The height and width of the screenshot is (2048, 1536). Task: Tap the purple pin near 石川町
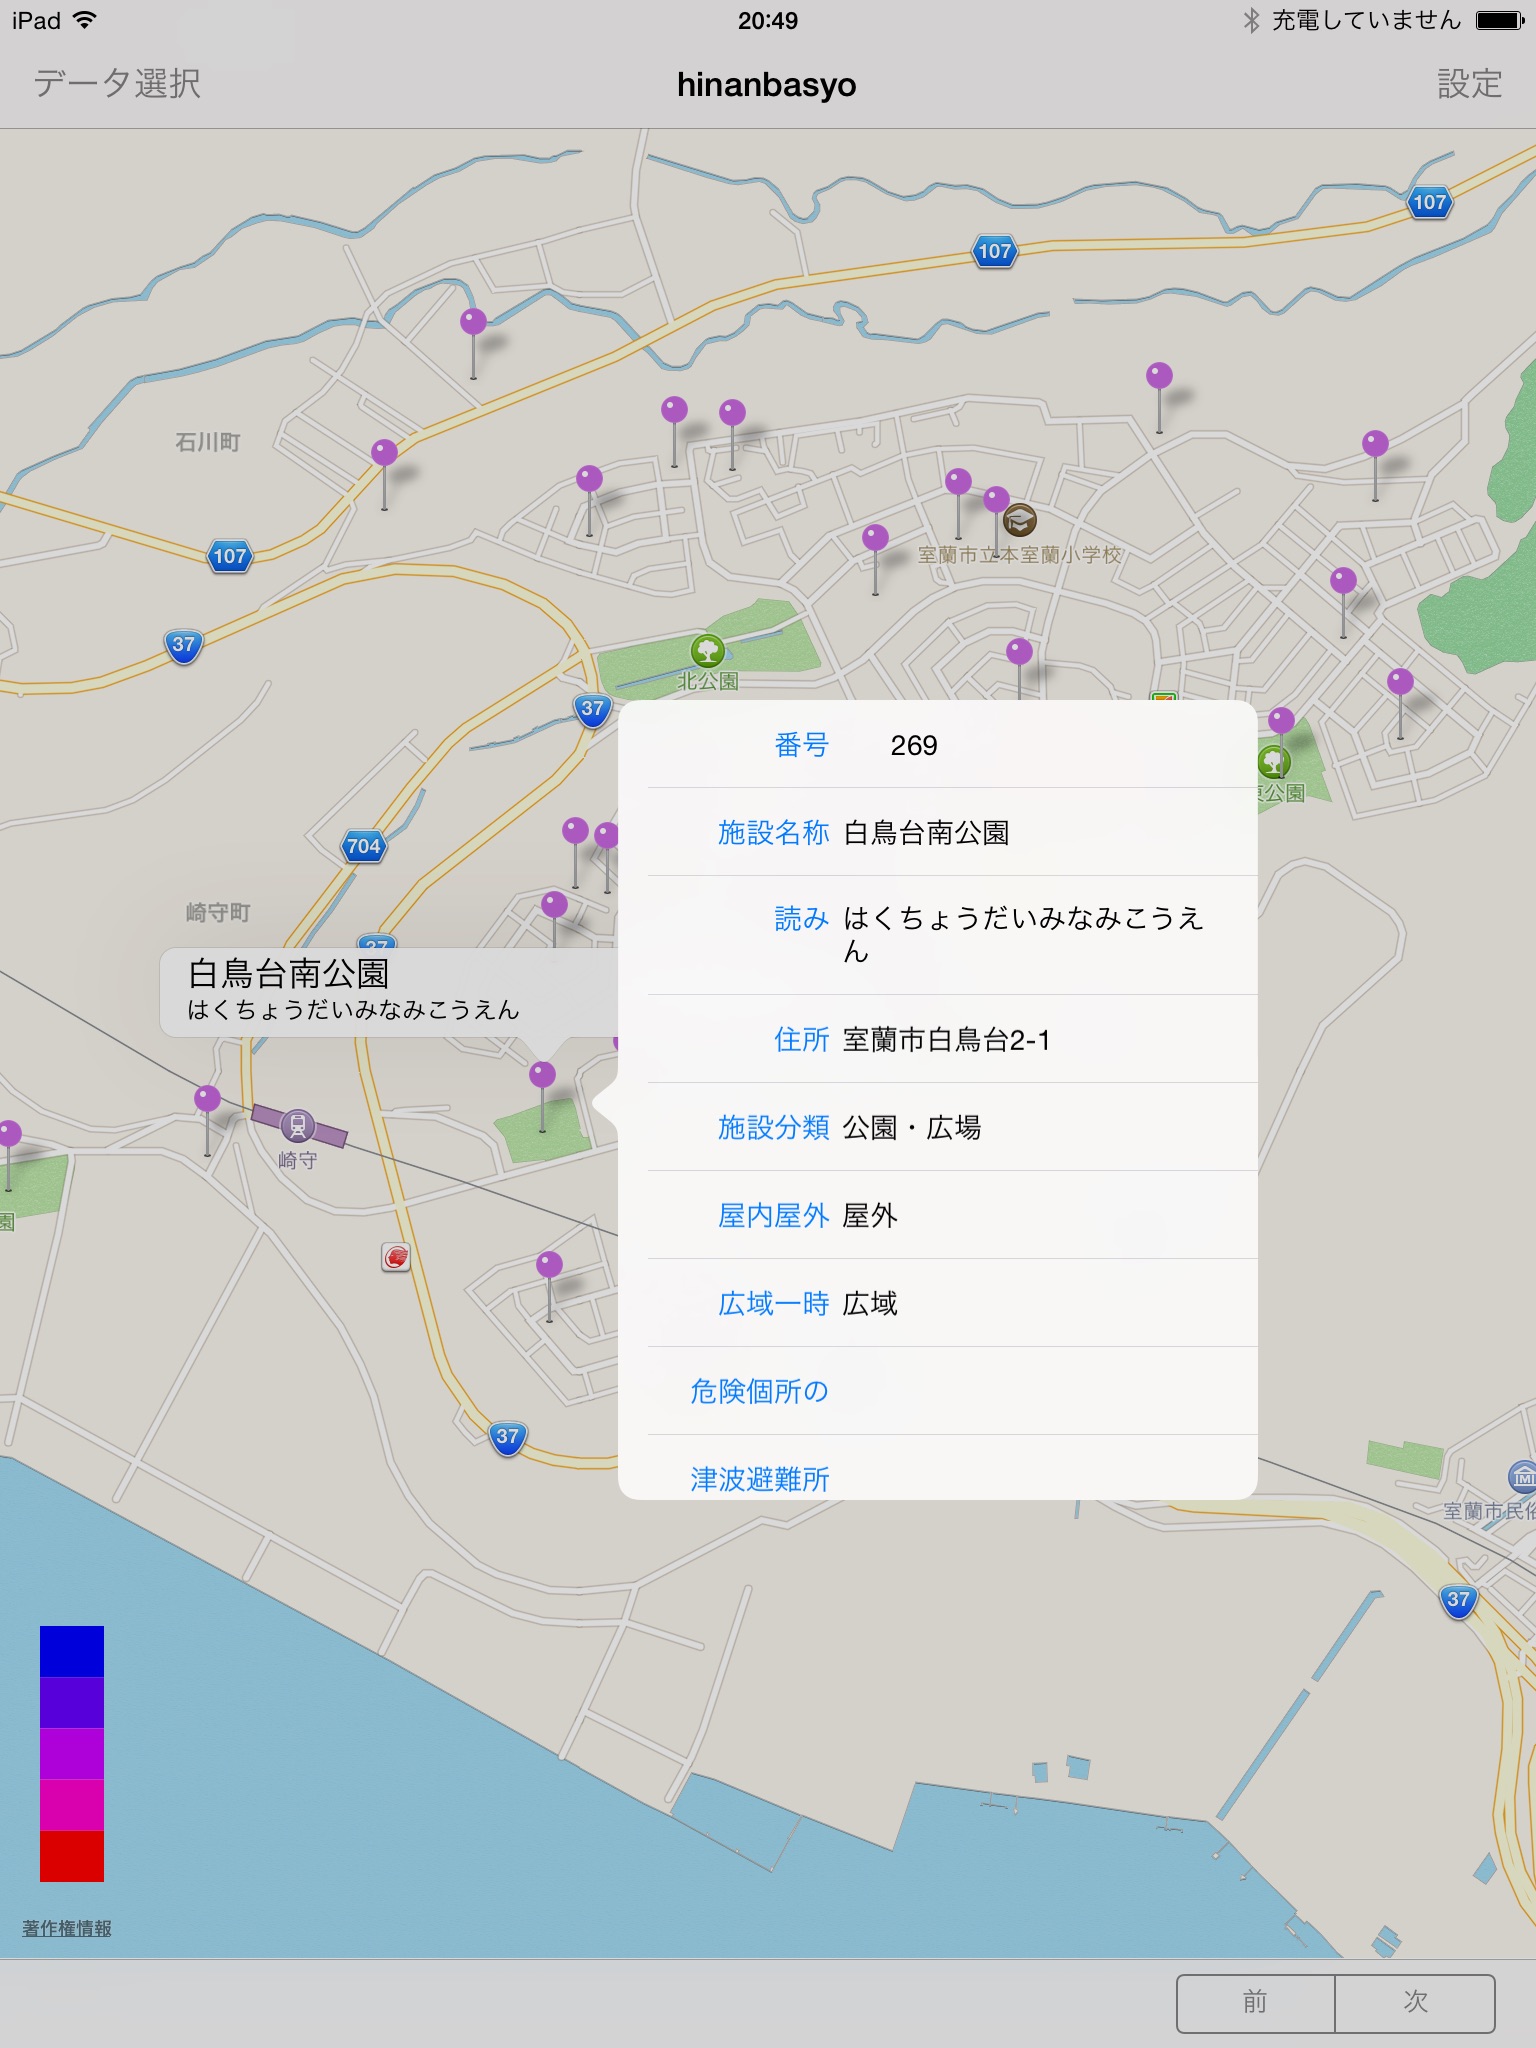coord(384,454)
